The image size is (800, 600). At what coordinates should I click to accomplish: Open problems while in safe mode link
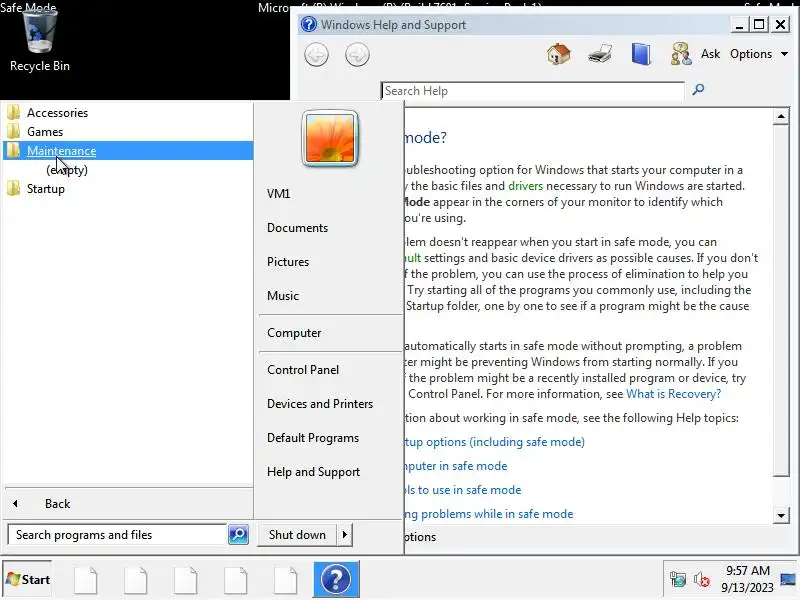click(x=489, y=514)
